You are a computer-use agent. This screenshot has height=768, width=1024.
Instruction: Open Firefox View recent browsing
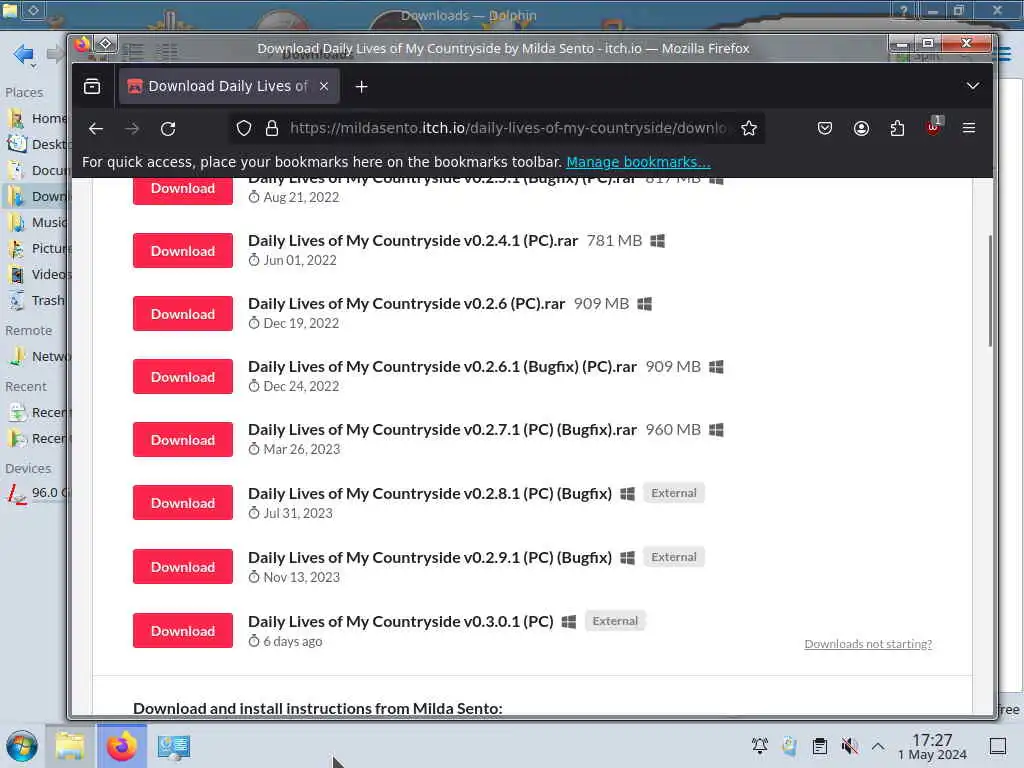click(x=92, y=86)
